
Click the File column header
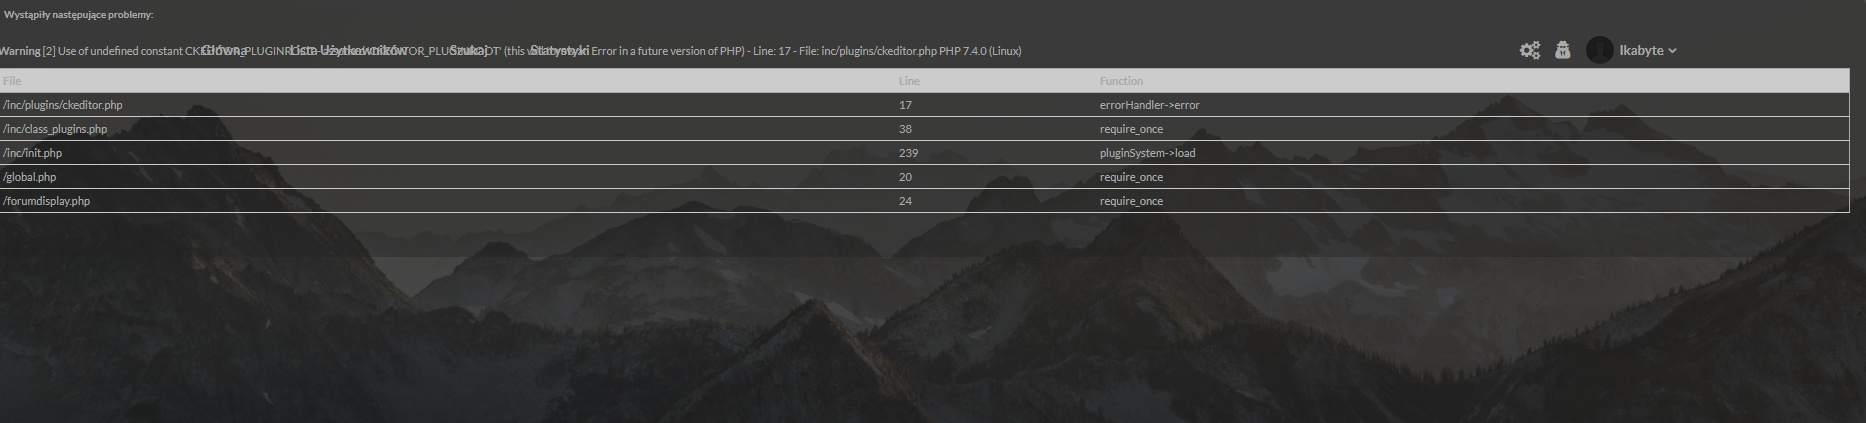click(12, 81)
